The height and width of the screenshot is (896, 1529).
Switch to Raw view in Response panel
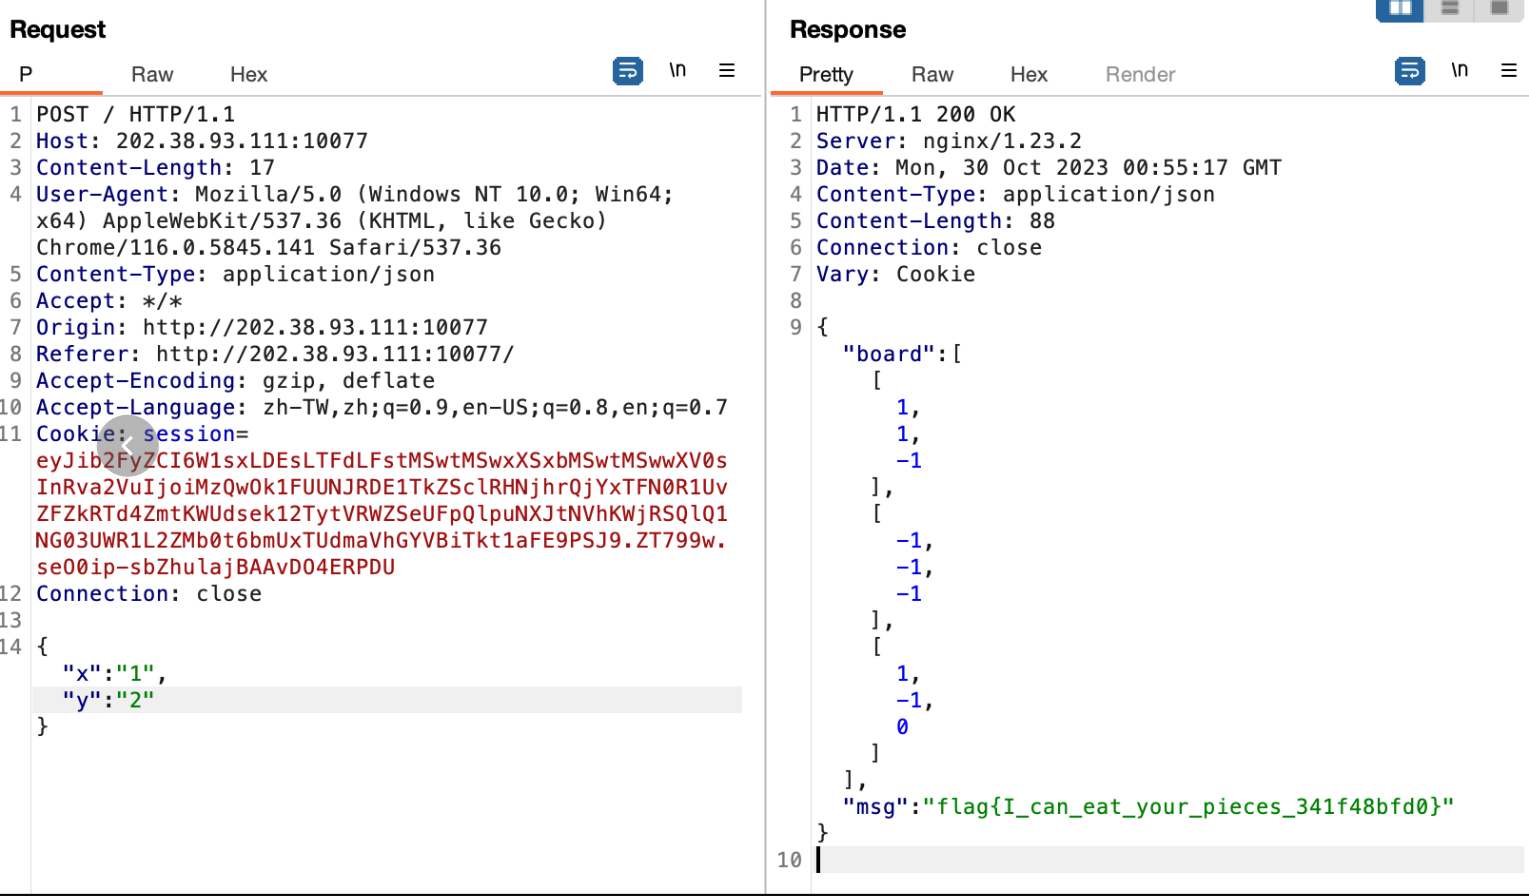(932, 75)
